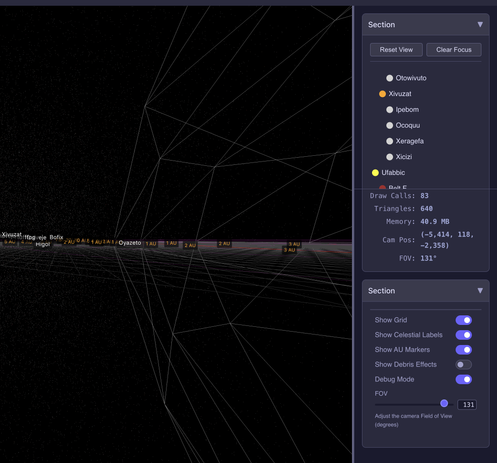Click the FOV slider handle
The width and height of the screenshot is (497, 463).
(444, 404)
